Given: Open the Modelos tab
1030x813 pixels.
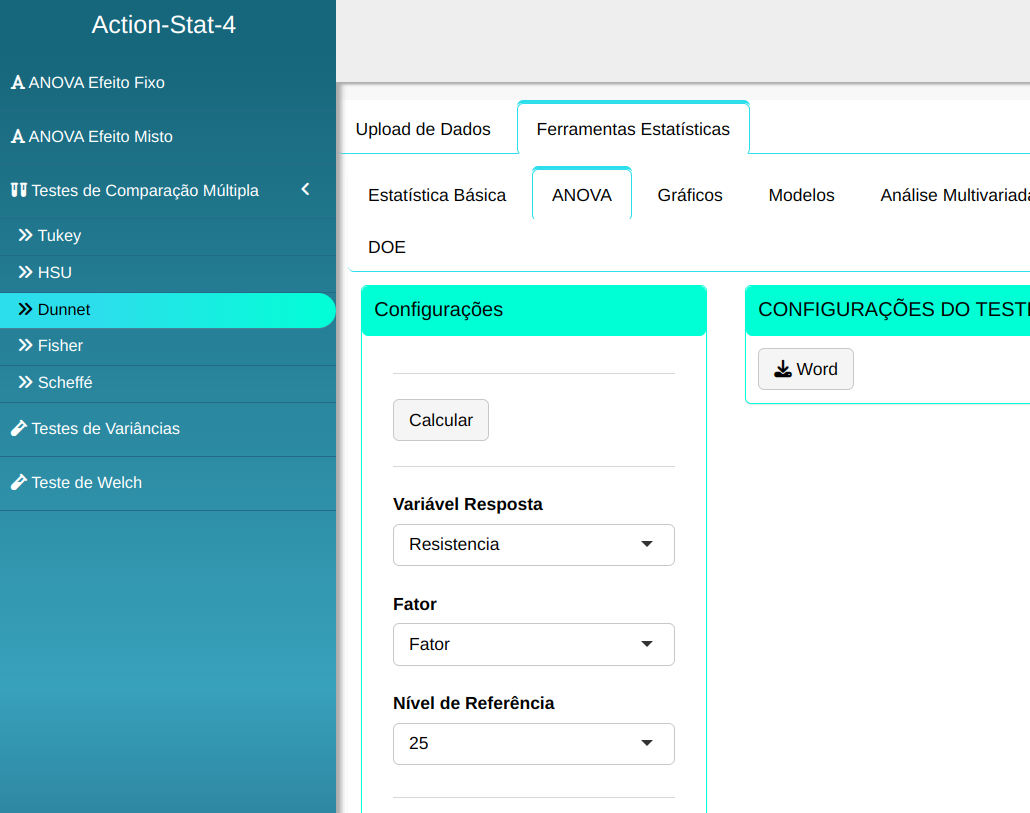Looking at the screenshot, I should (x=801, y=195).
